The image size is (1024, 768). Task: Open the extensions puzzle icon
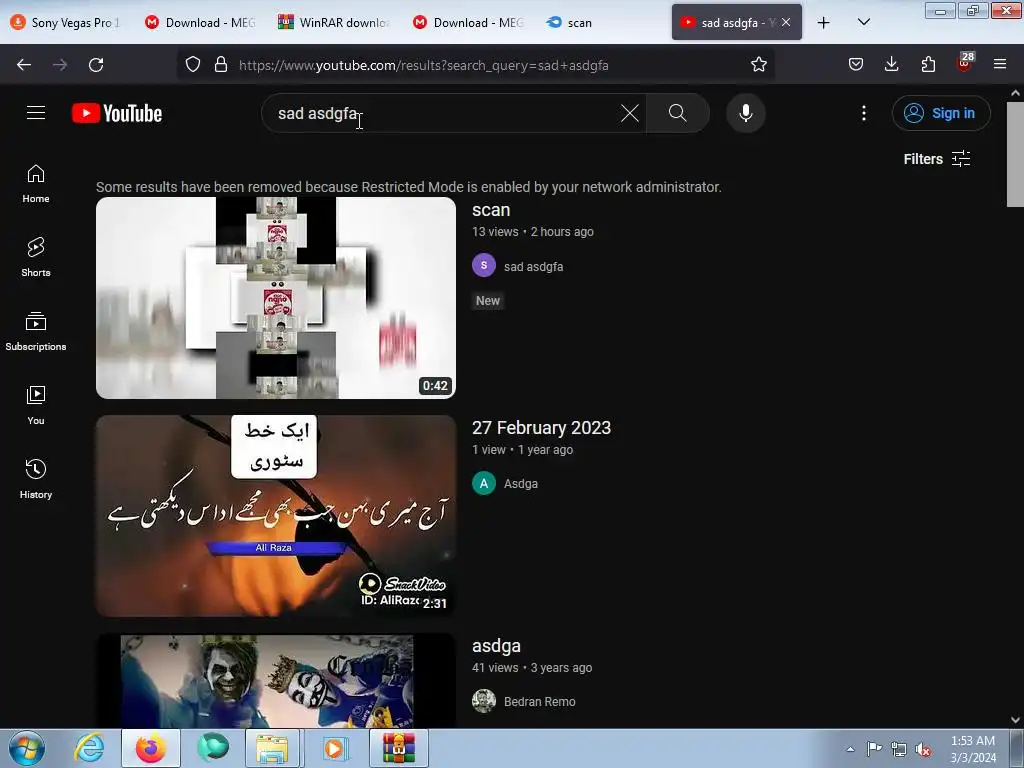point(928,65)
